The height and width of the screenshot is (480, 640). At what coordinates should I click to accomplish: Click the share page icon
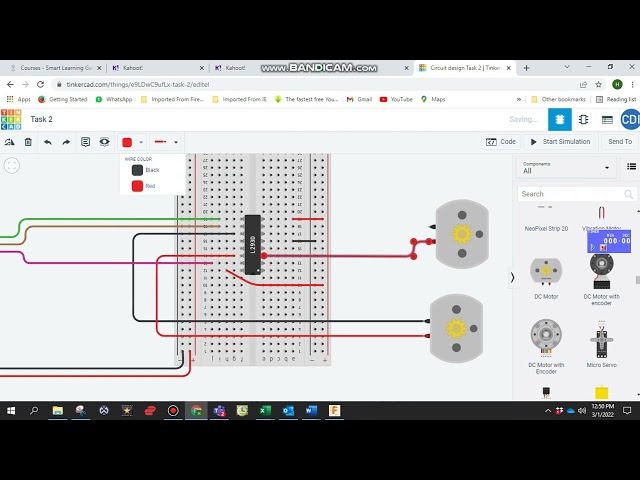583,84
